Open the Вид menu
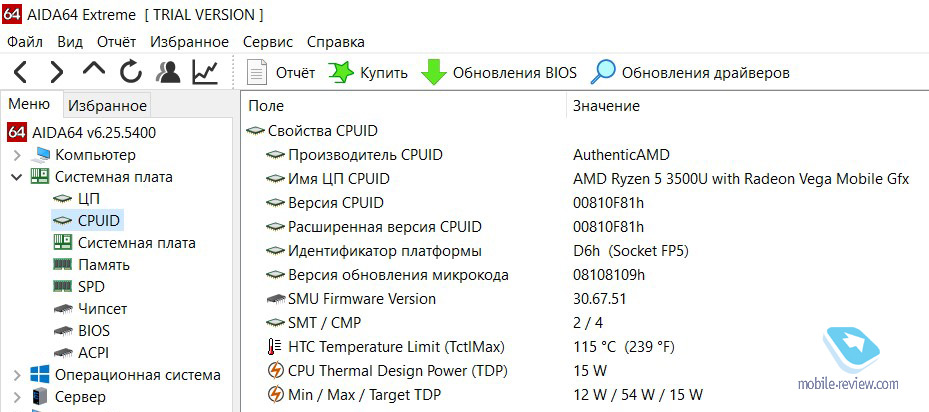 [70, 42]
